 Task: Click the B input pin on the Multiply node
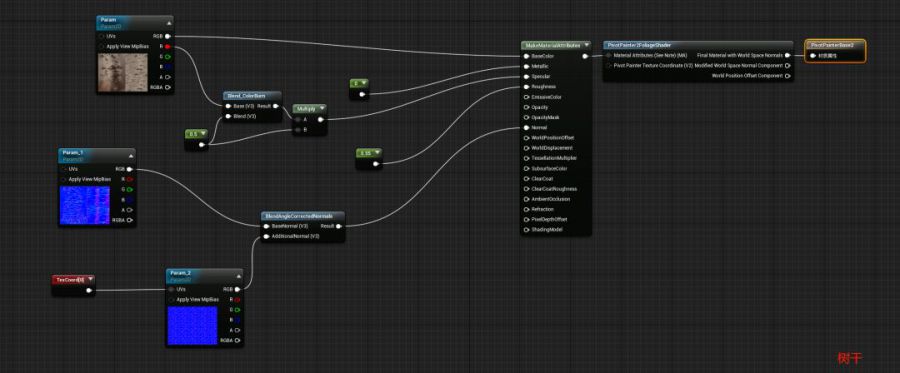(x=298, y=130)
